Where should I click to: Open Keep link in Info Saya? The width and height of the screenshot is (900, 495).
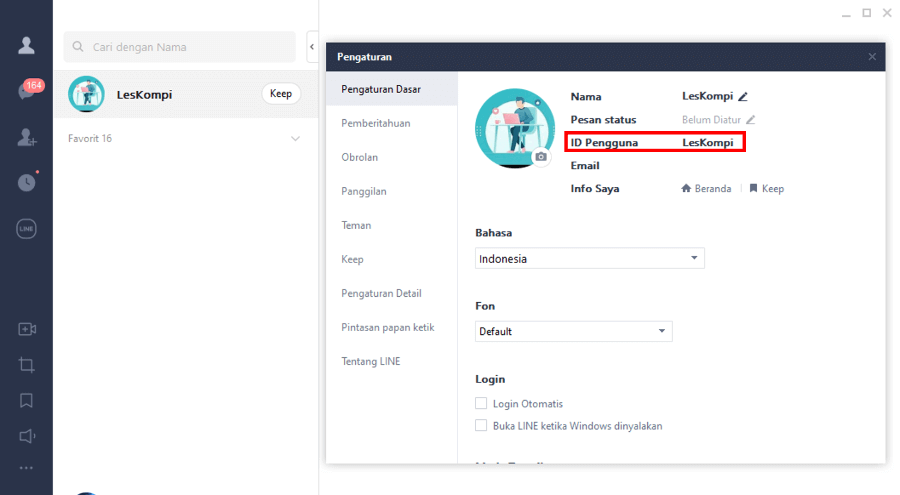773,188
